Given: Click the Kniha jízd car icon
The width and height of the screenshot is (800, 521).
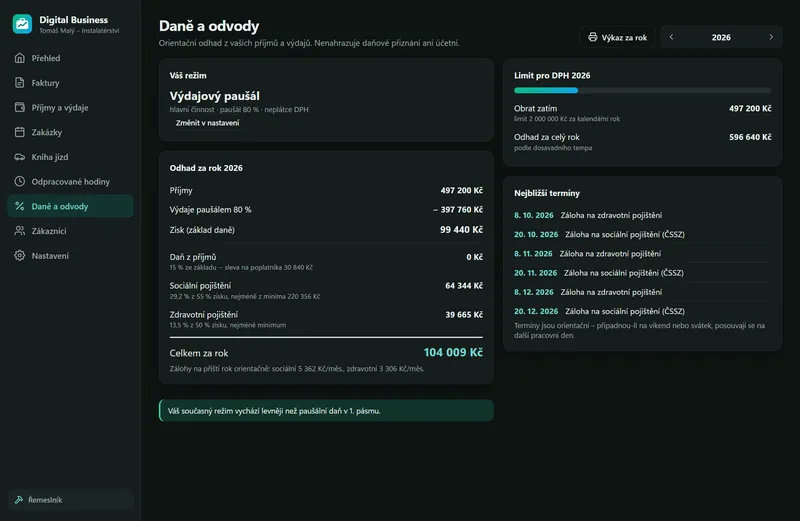Looking at the screenshot, I should [19, 157].
